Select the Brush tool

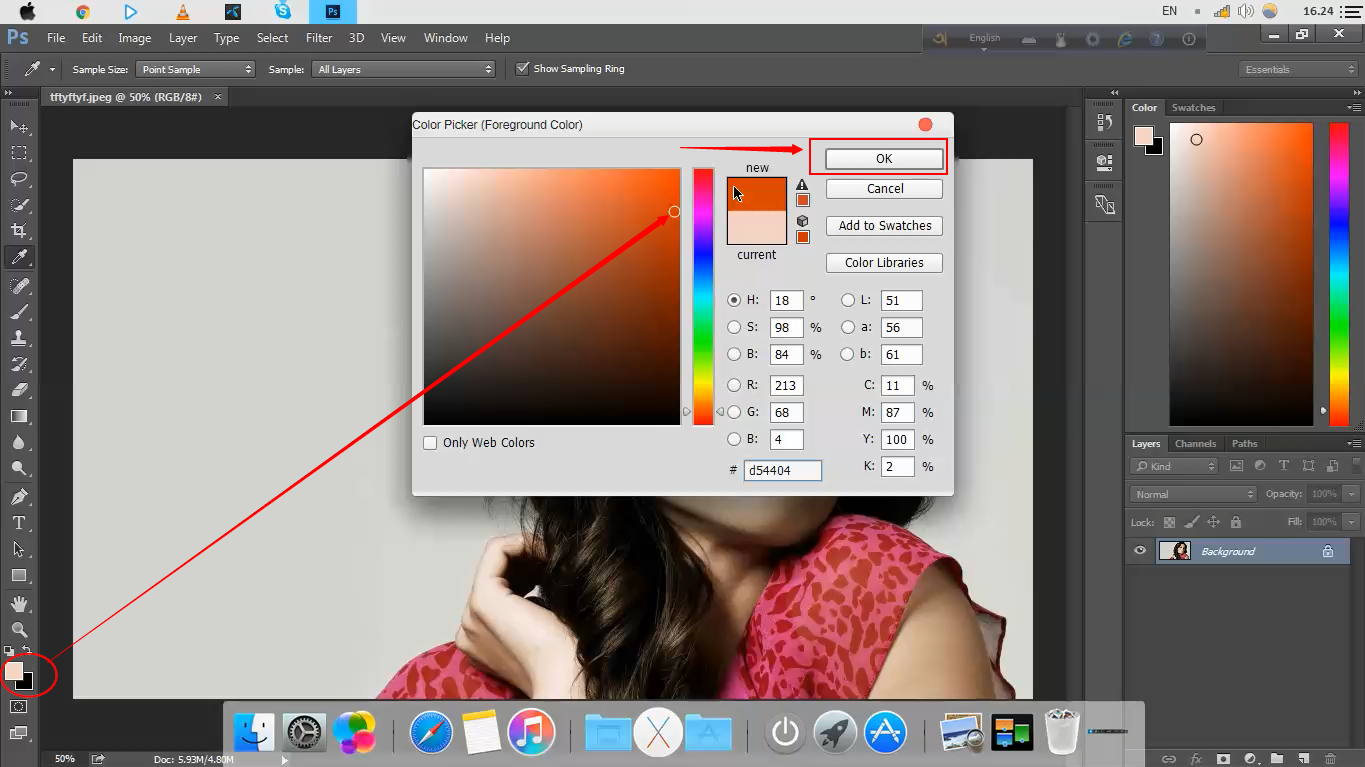click(19, 312)
